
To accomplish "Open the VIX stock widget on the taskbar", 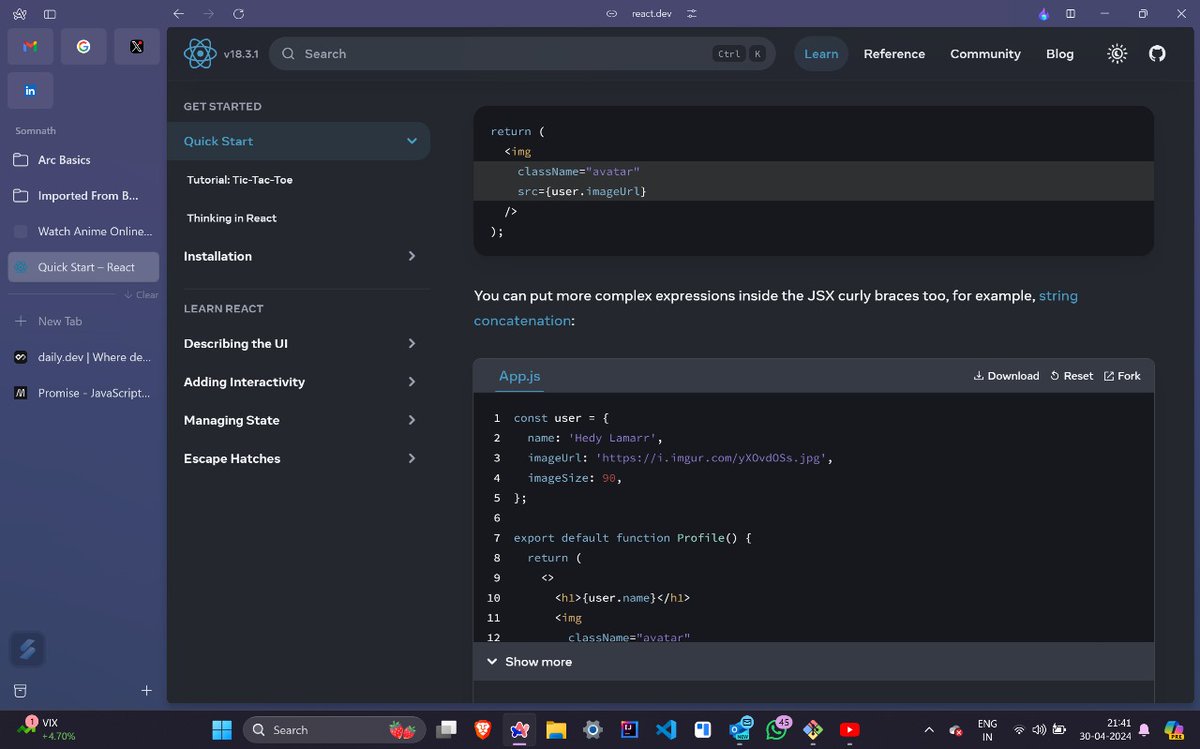I will 47,729.
